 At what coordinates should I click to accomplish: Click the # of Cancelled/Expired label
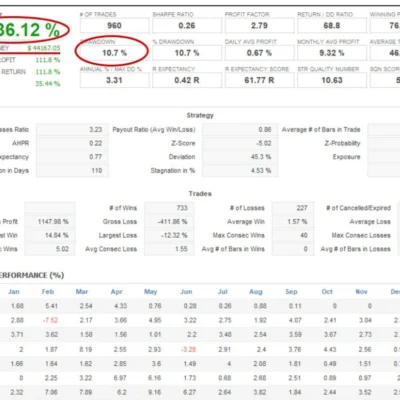[358, 208]
